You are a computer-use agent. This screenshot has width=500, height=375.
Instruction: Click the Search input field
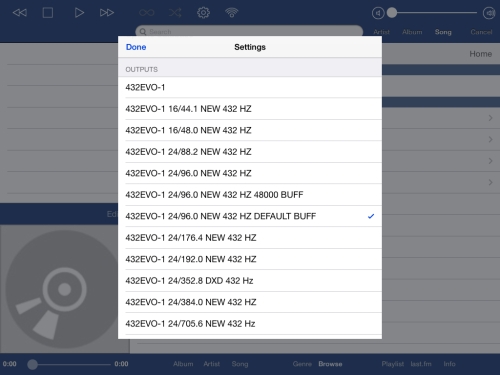pyautogui.click(x=249, y=31)
